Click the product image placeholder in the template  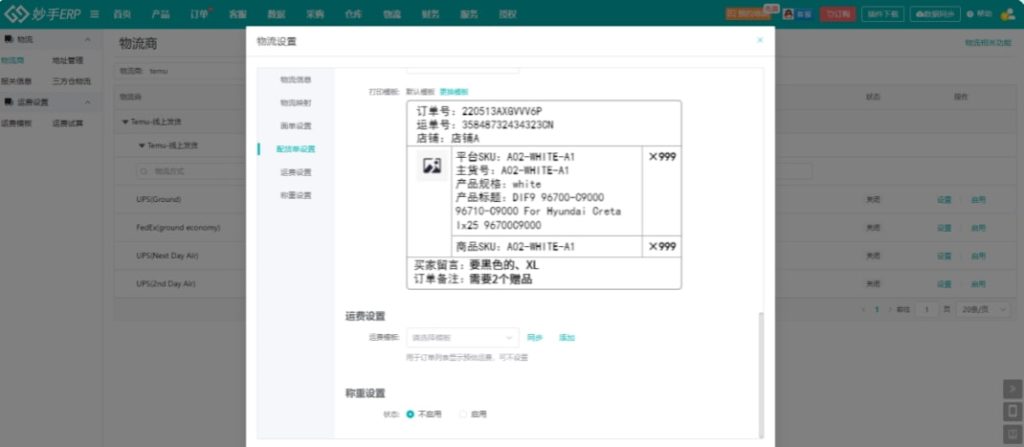[432, 166]
